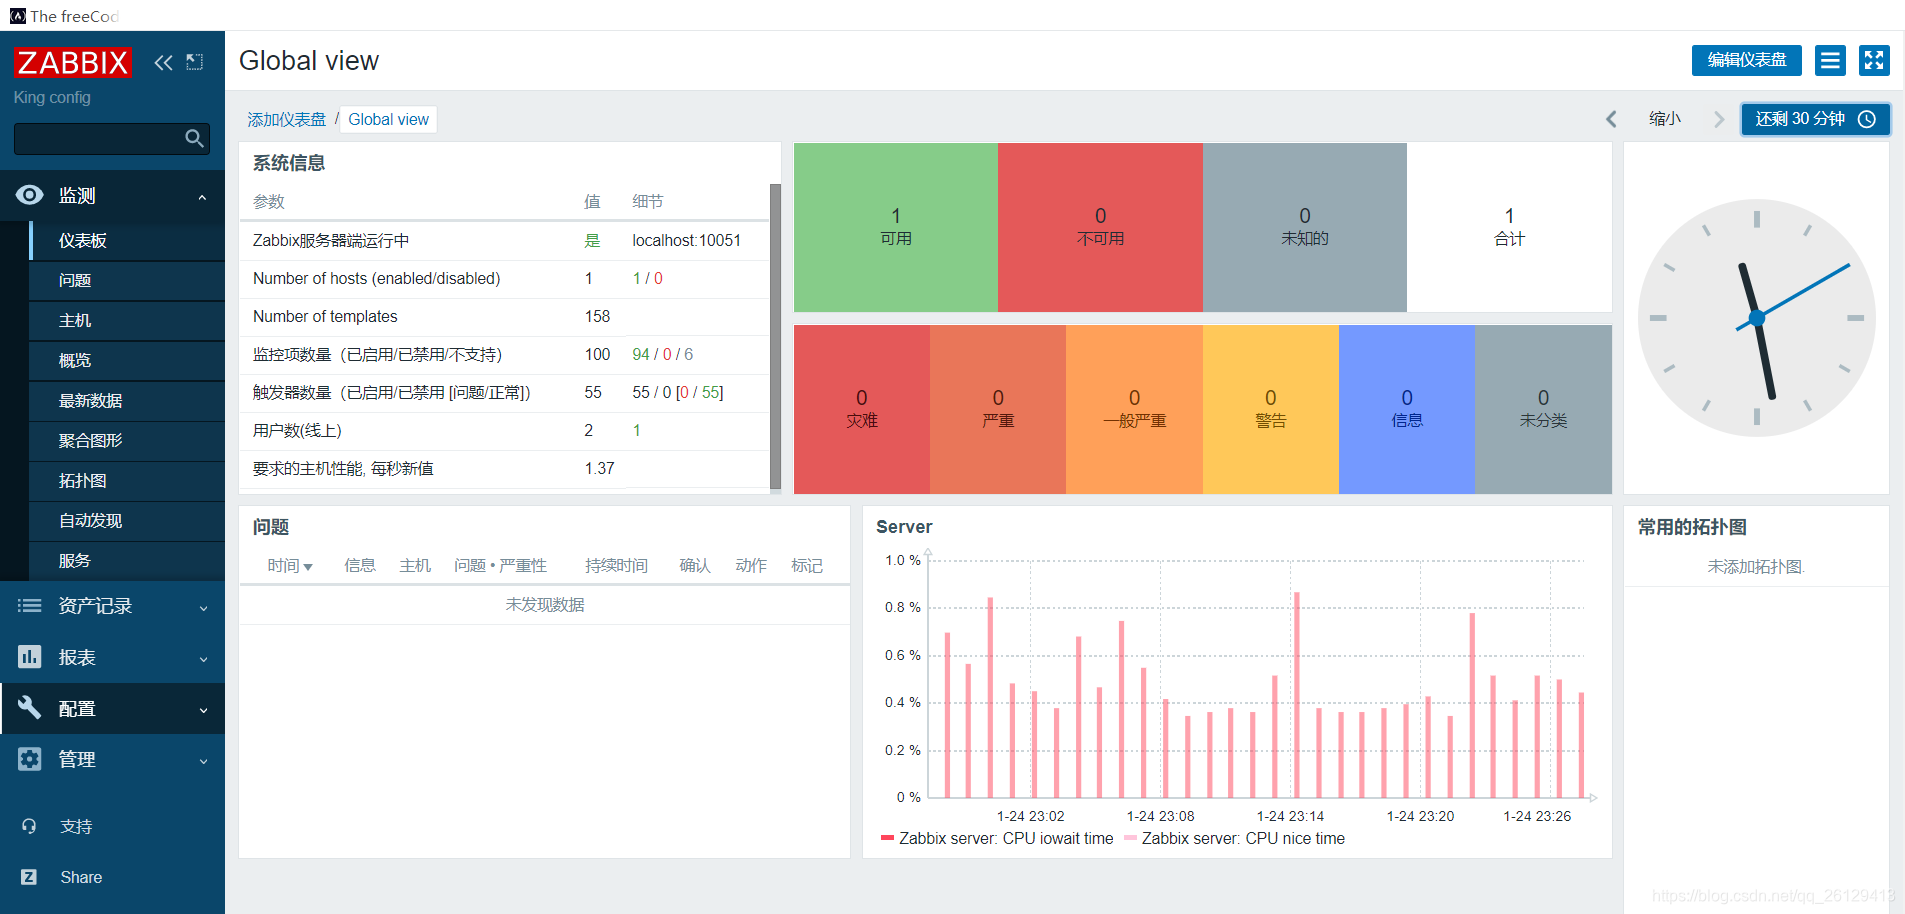This screenshot has width=1905, height=914.
Task: Open 聚合图形 in the sidebar
Action: click(x=127, y=441)
